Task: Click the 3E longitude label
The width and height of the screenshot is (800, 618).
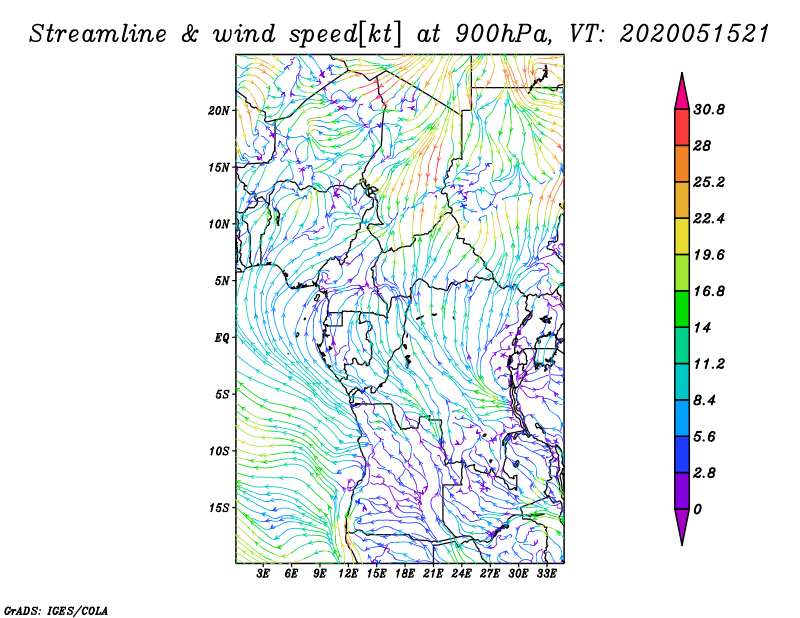Action: tap(263, 574)
